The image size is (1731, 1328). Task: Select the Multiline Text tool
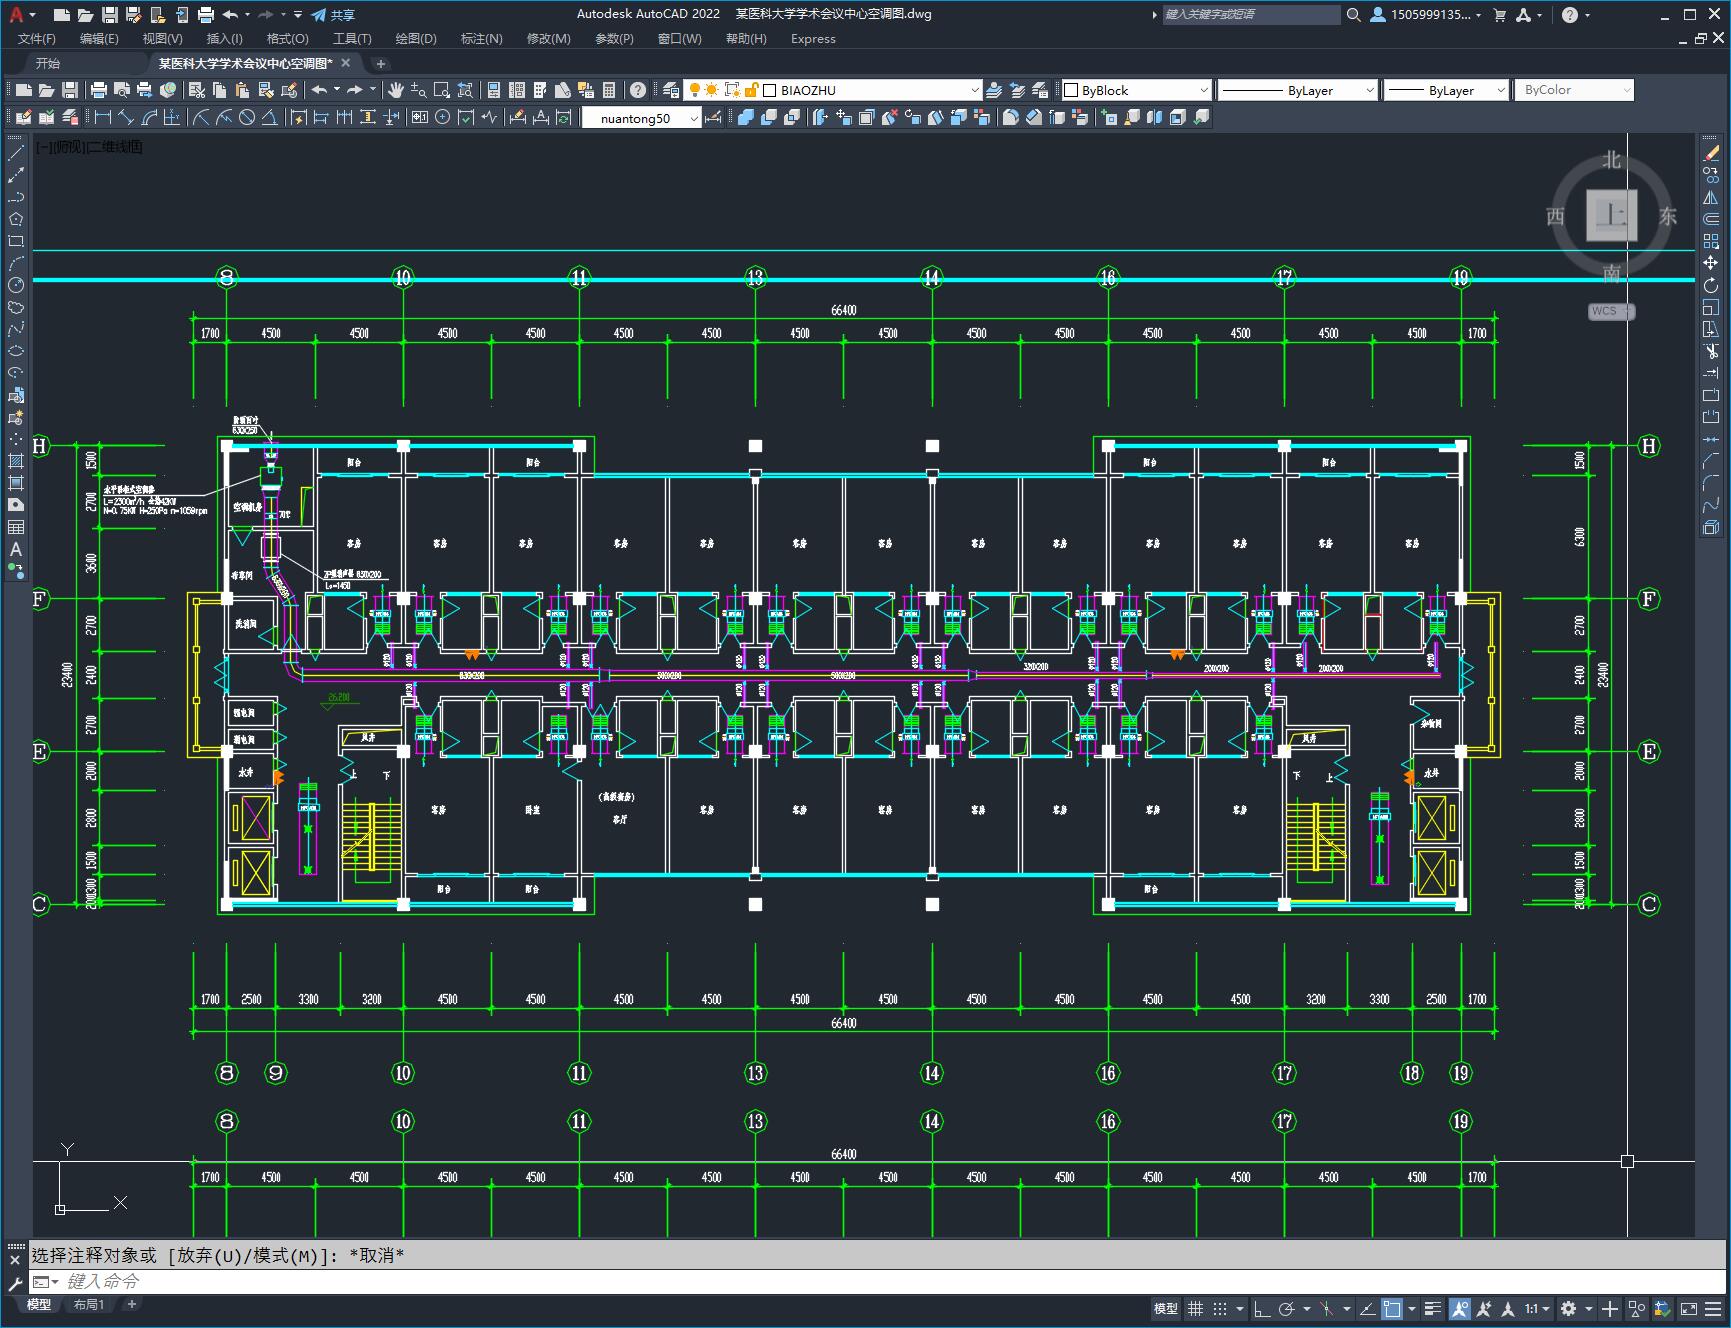pyautogui.click(x=16, y=549)
